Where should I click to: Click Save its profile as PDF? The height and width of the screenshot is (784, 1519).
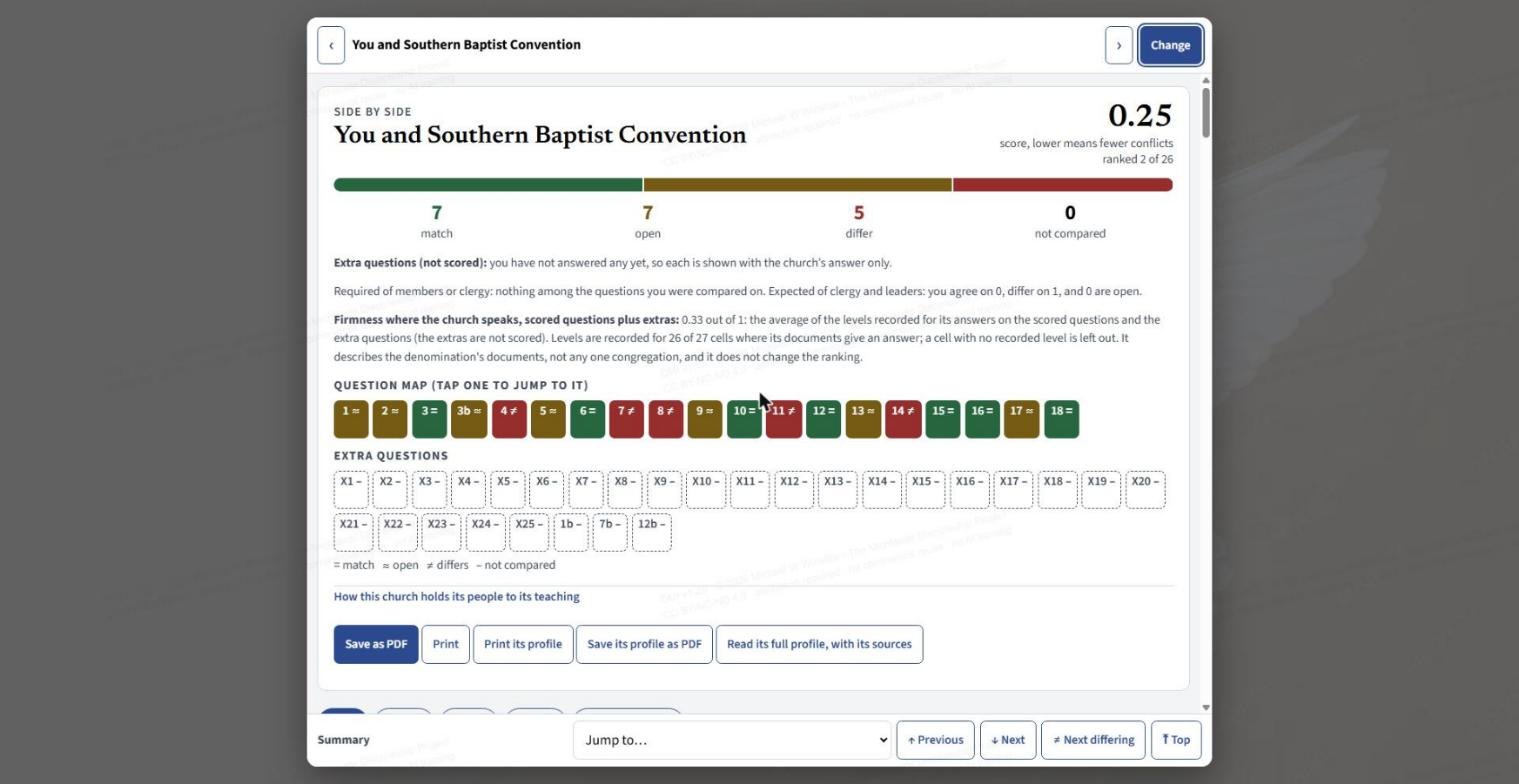tap(644, 645)
